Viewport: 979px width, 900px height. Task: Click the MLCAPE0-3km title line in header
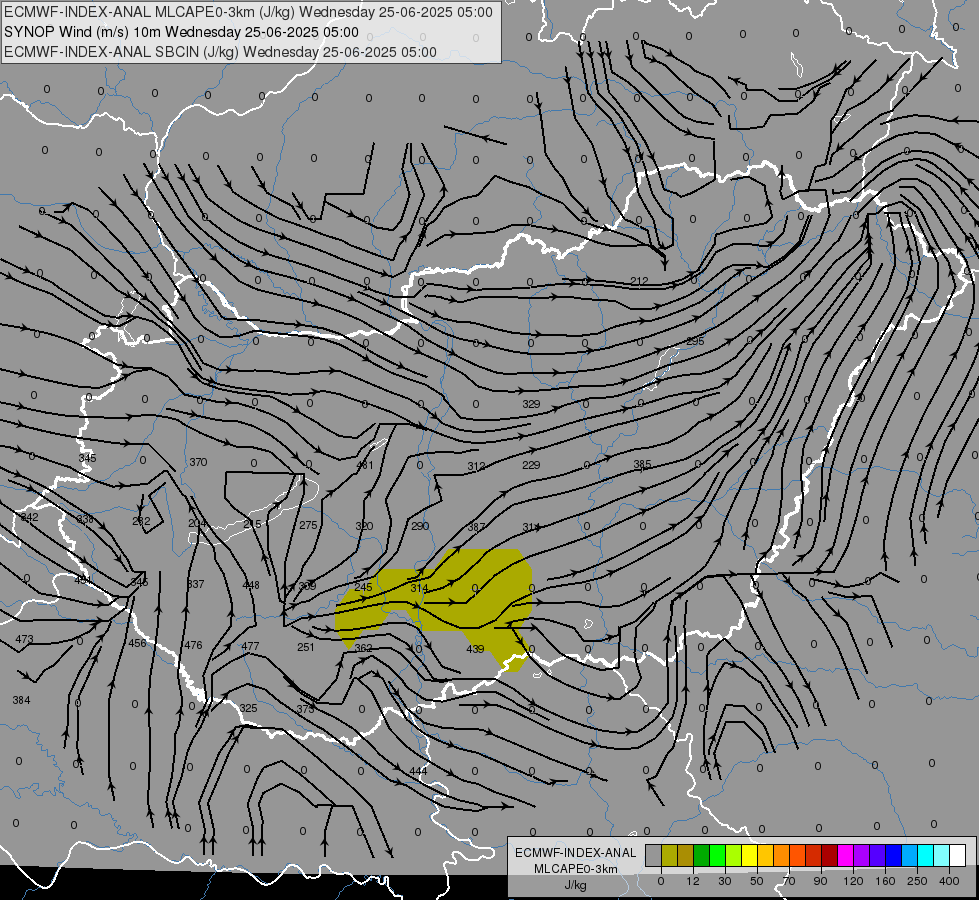[248, 12]
